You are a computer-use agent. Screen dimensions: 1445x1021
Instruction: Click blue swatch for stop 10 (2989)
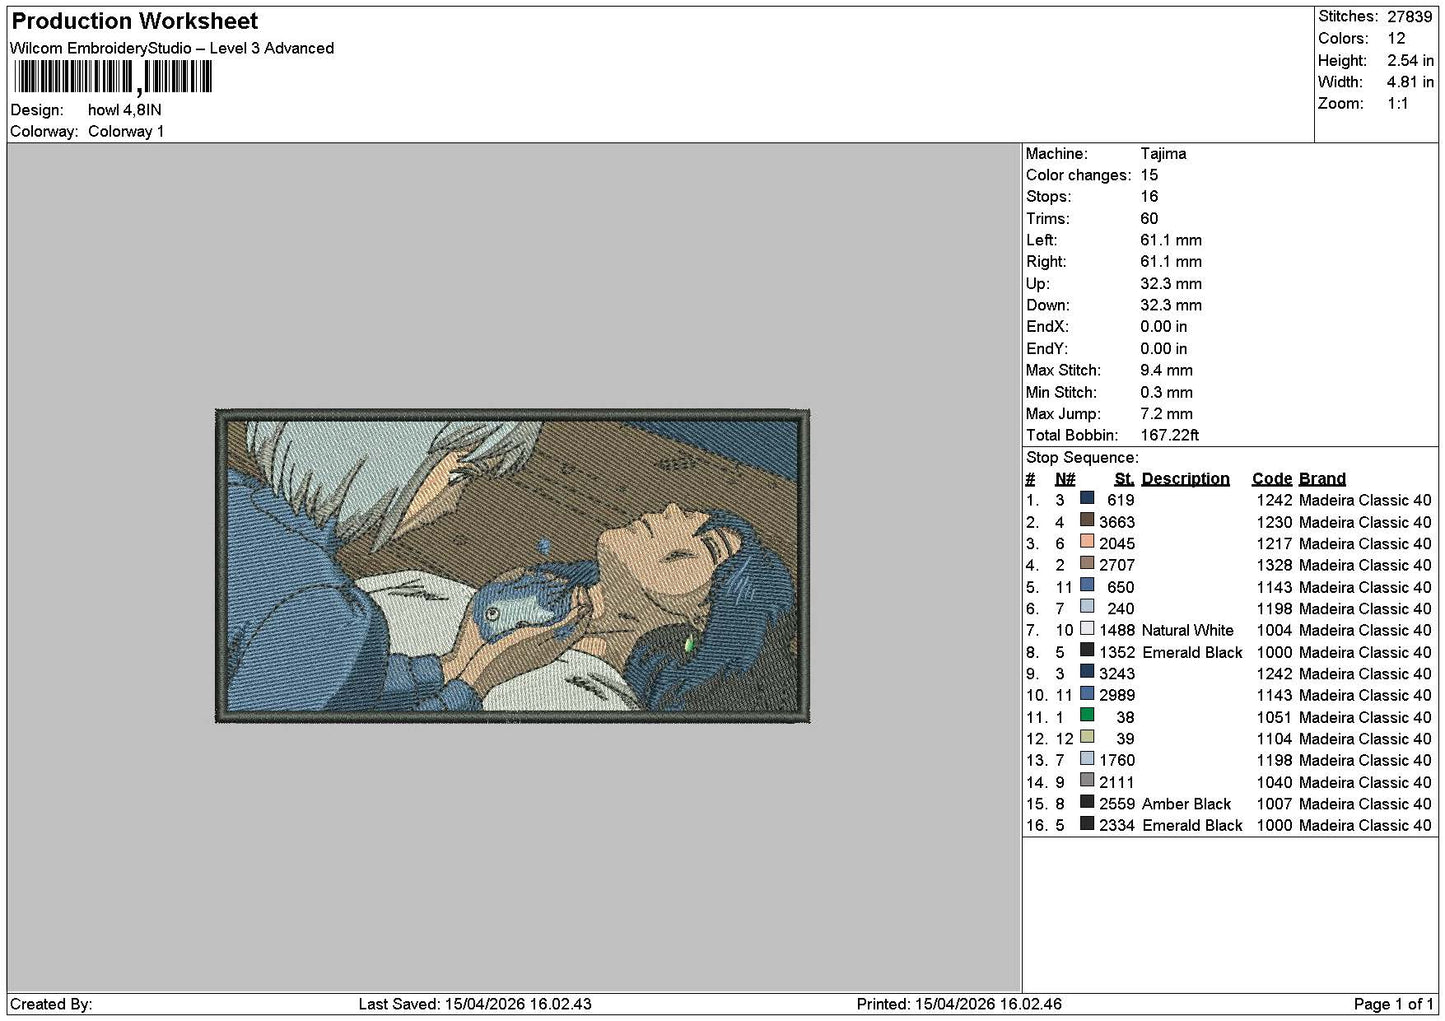pos(1087,695)
